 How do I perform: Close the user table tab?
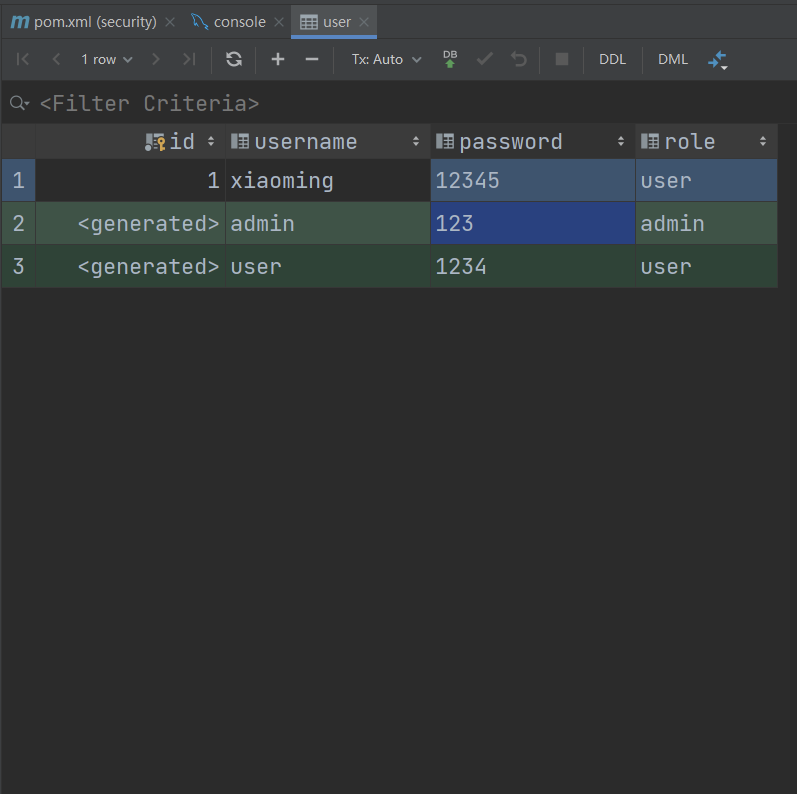point(364,22)
